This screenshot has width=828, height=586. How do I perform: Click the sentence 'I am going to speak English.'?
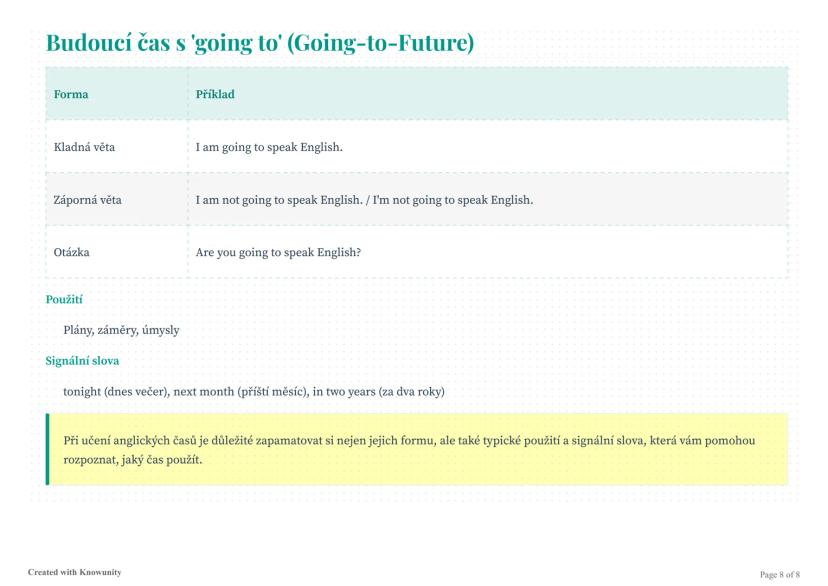coord(269,147)
